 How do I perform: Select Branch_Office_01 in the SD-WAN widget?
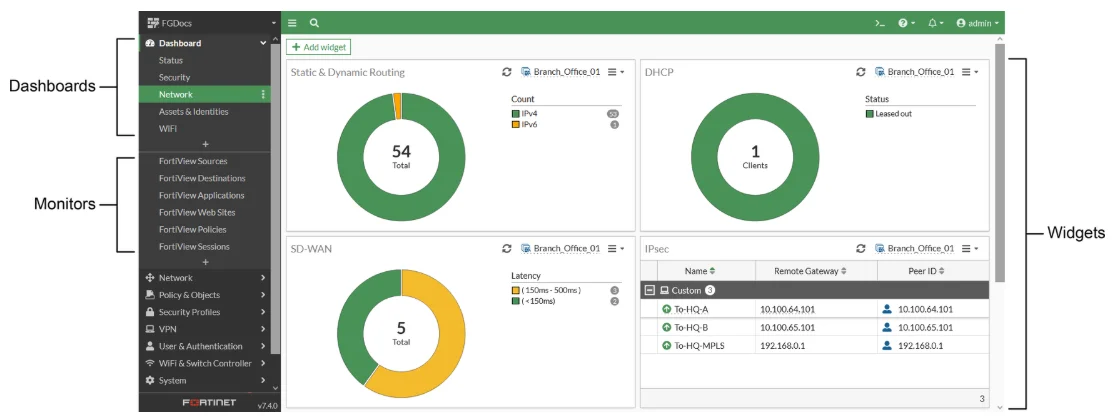(560, 248)
